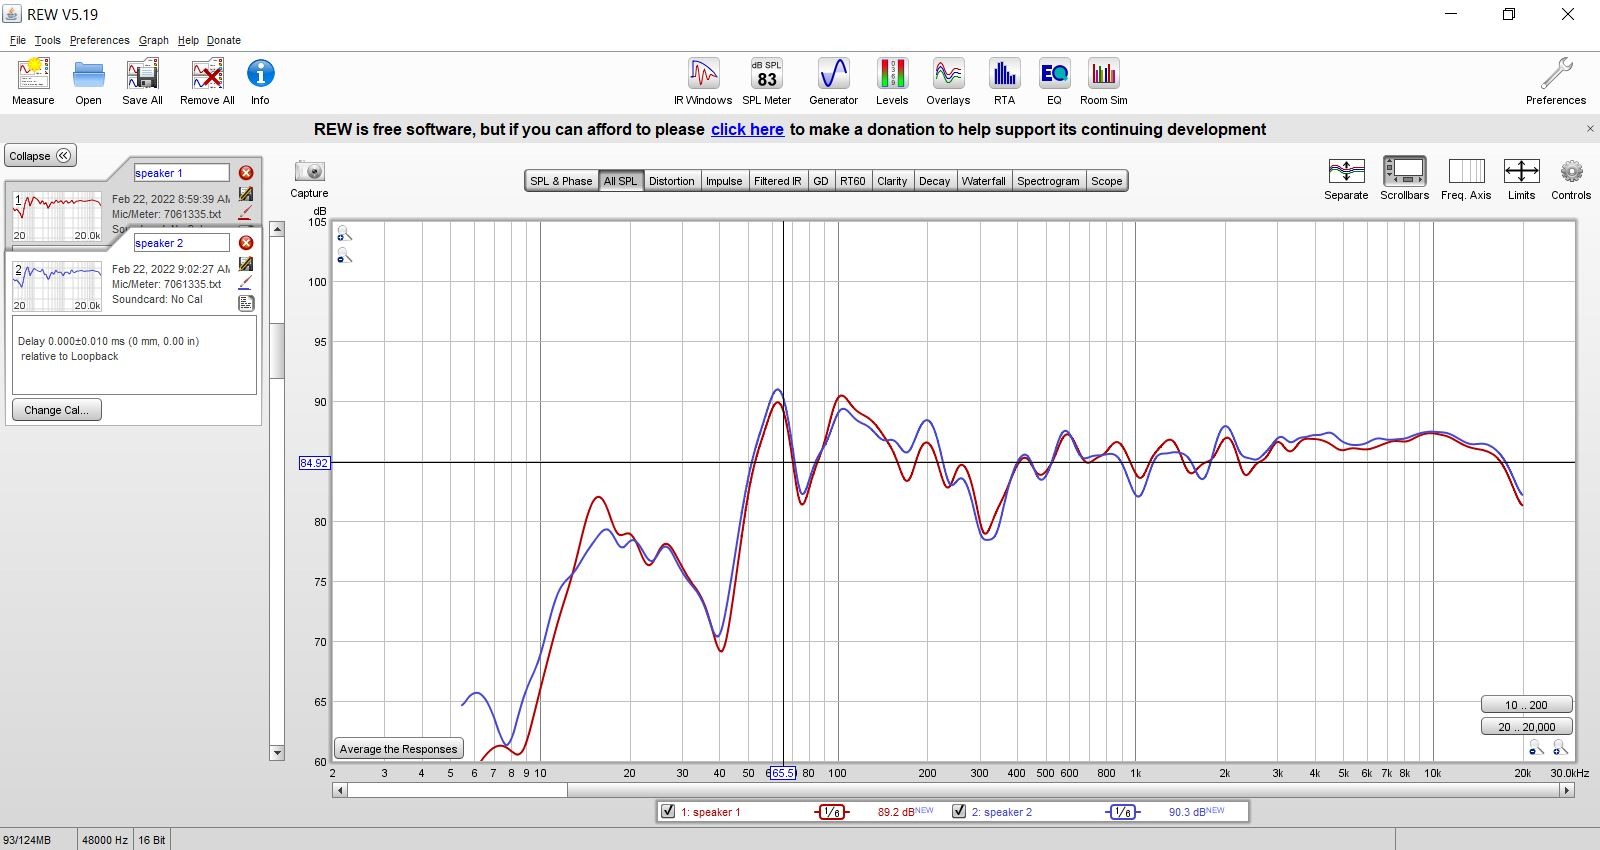The height and width of the screenshot is (850, 1600).
Task: Toggle graph Scrollbars
Action: coord(1404,179)
